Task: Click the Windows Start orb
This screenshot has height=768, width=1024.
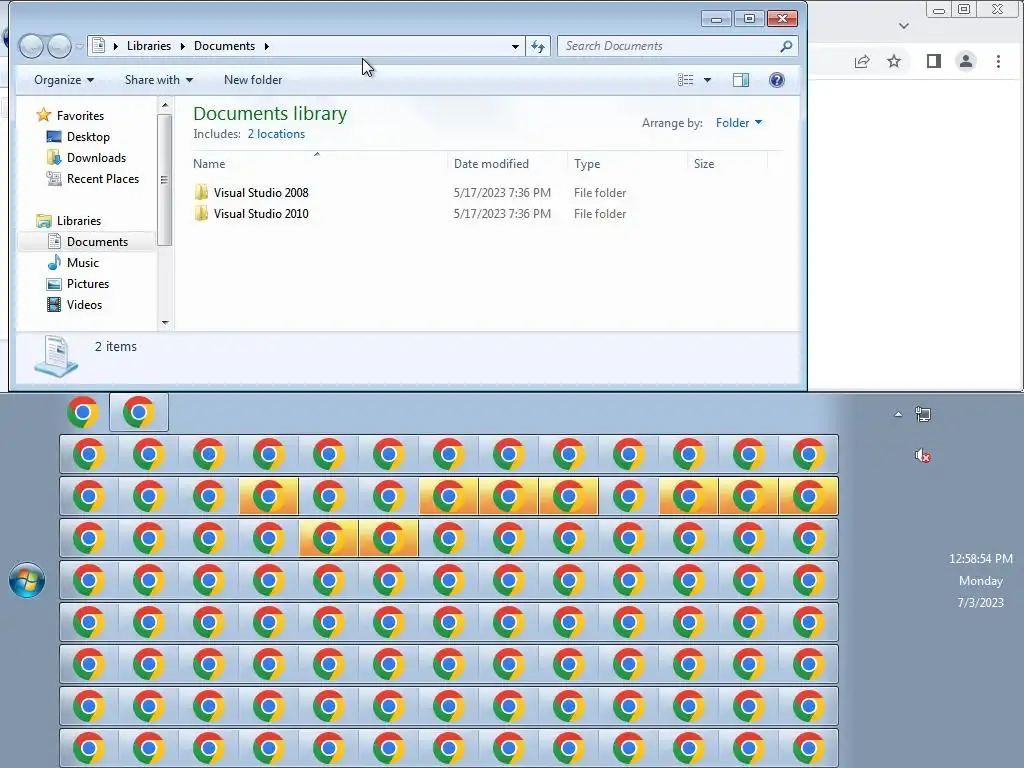Action: (27, 580)
